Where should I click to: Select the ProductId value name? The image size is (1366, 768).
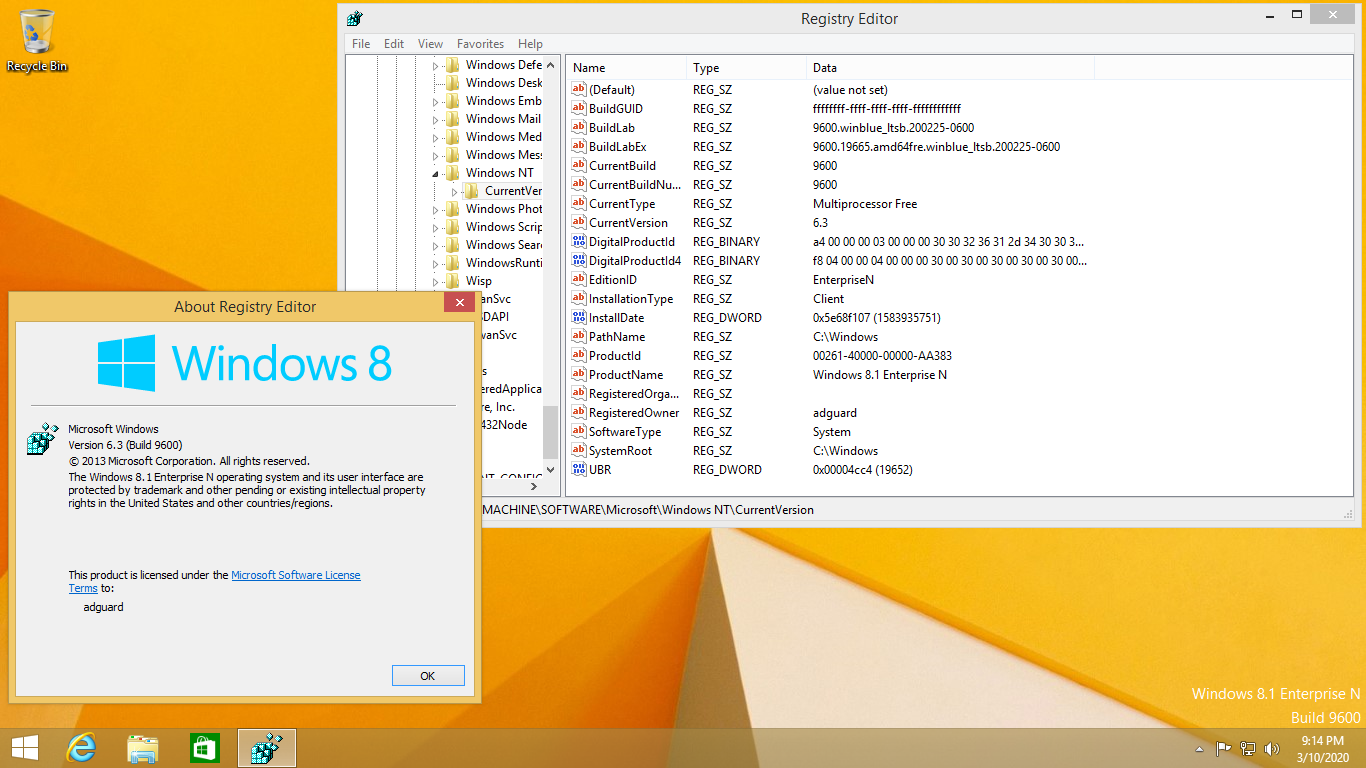tap(615, 355)
